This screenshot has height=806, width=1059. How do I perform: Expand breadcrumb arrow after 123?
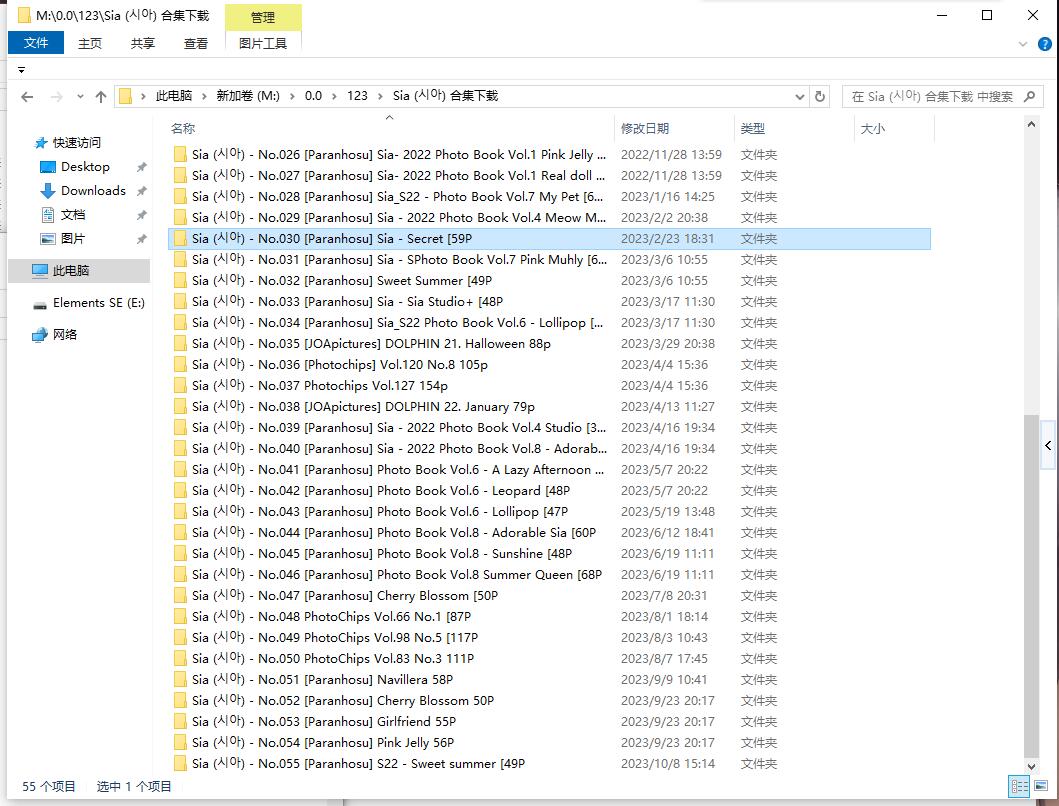(381, 97)
